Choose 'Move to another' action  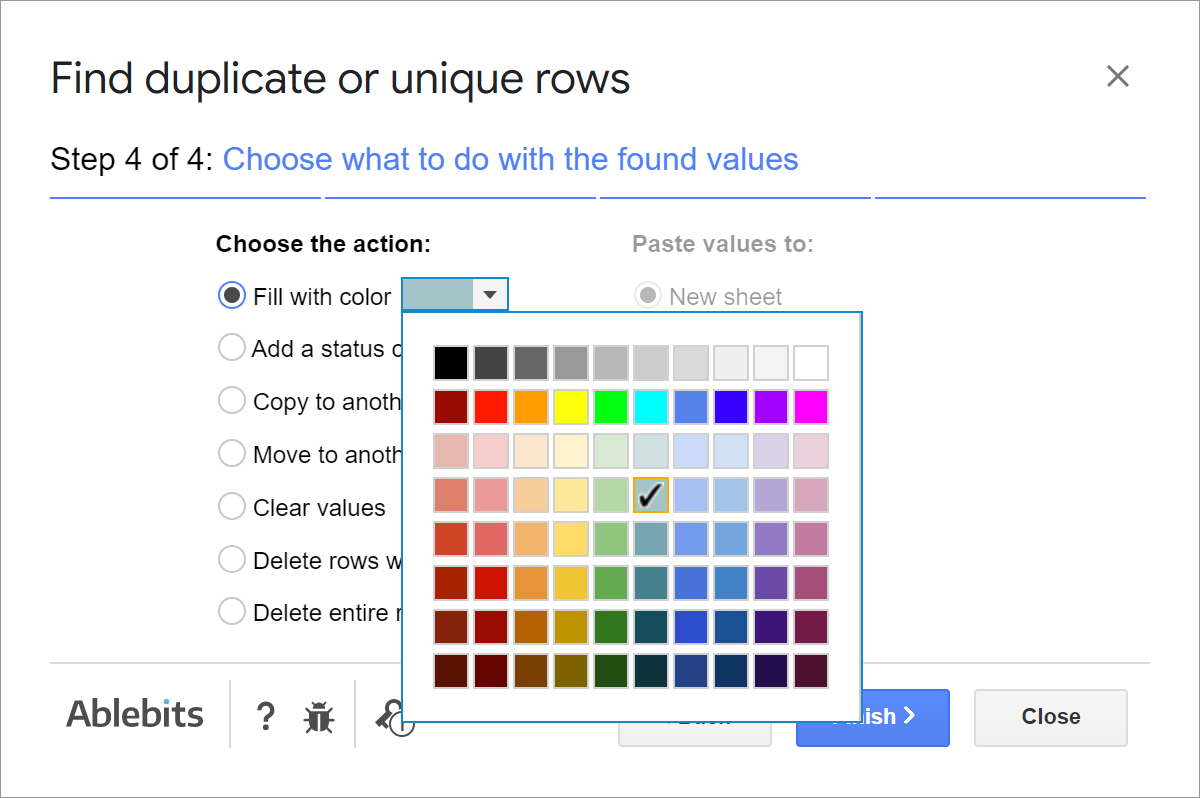pyautogui.click(x=231, y=454)
